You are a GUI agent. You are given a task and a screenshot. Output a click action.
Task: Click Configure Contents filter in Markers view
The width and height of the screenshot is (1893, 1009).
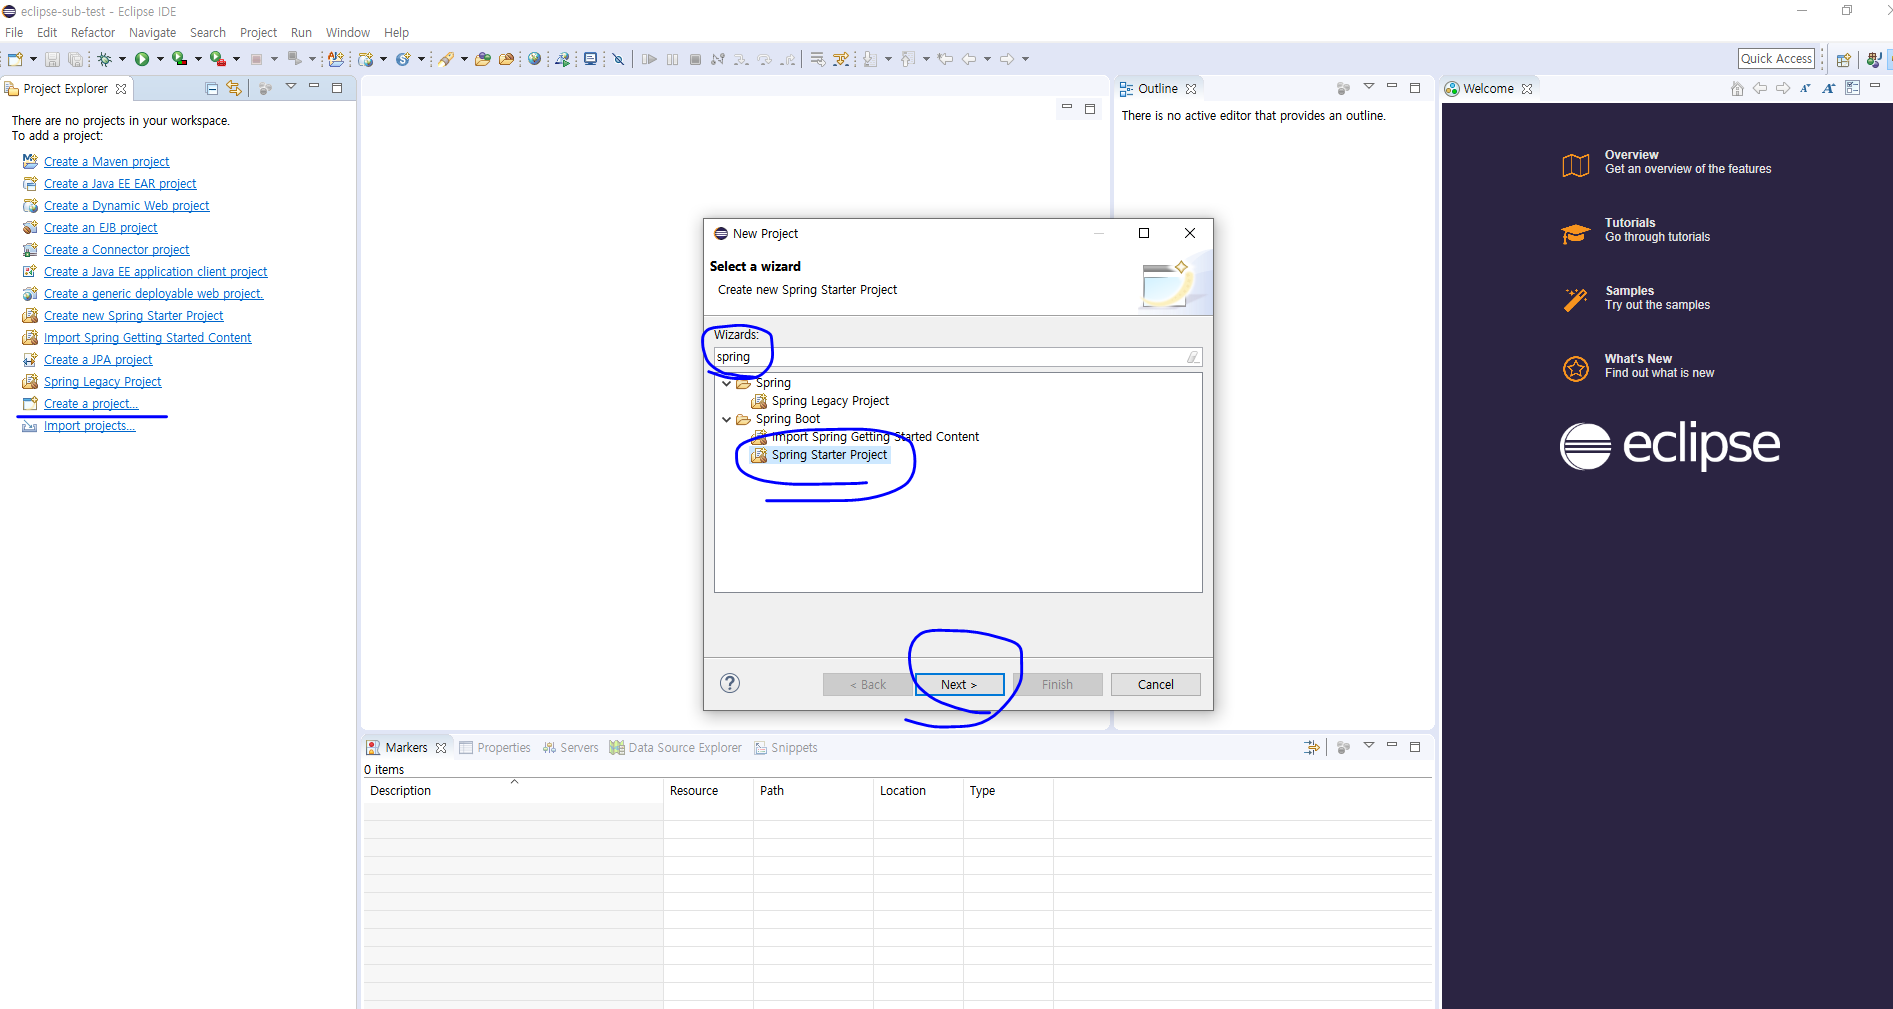(x=1312, y=747)
